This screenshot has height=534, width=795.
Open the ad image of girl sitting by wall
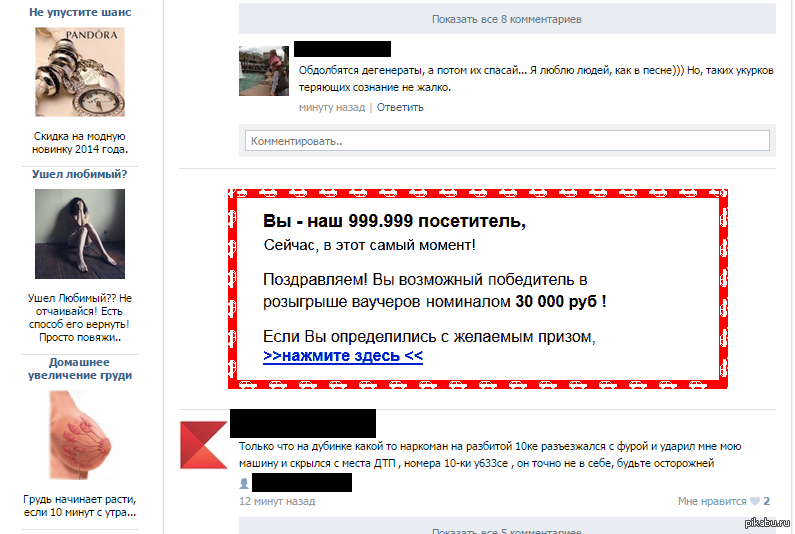point(80,234)
